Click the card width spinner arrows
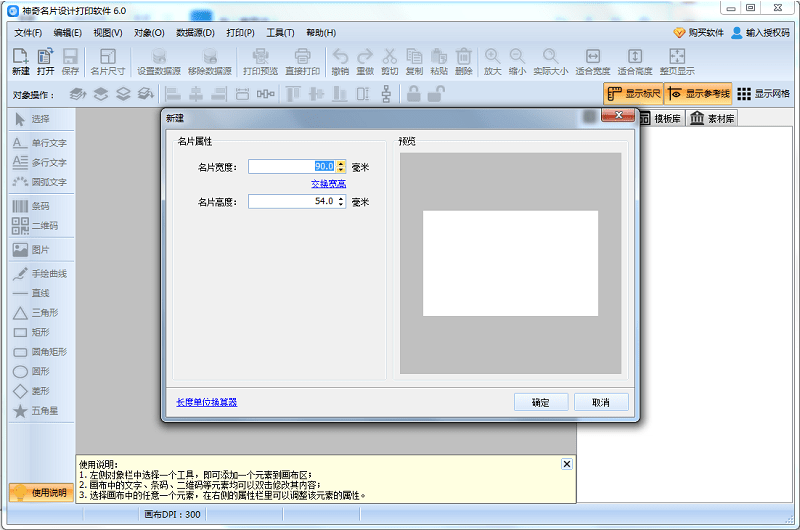Viewport: 800px width, 530px height. [341, 167]
